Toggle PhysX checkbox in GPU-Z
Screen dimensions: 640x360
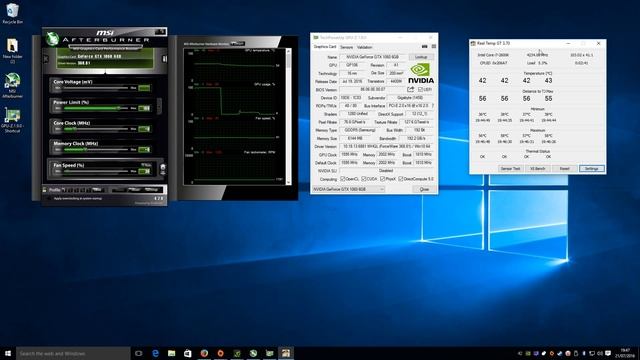click(x=382, y=179)
